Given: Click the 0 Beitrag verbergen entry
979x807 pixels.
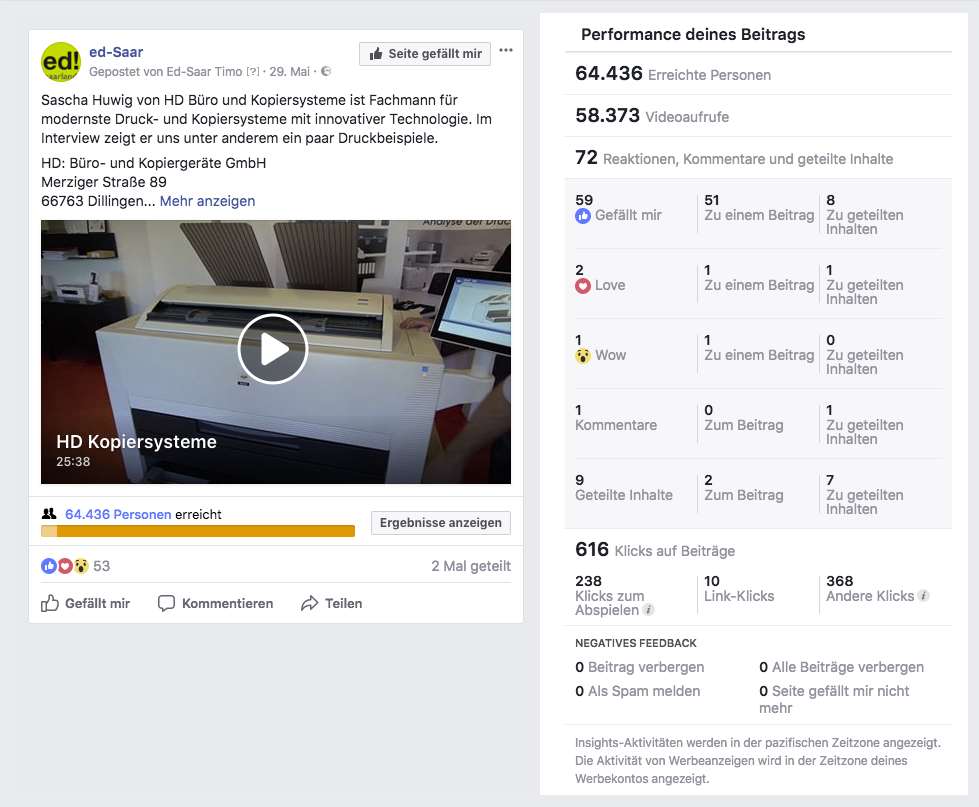Looking at the screenshot, I should [639, 667].
